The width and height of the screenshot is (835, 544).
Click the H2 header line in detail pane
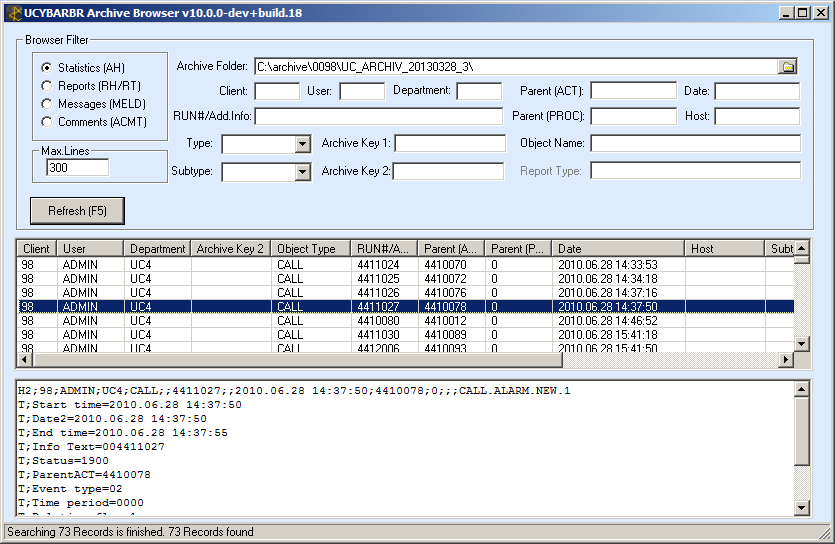pyautogui.click(x=294, y=390)
